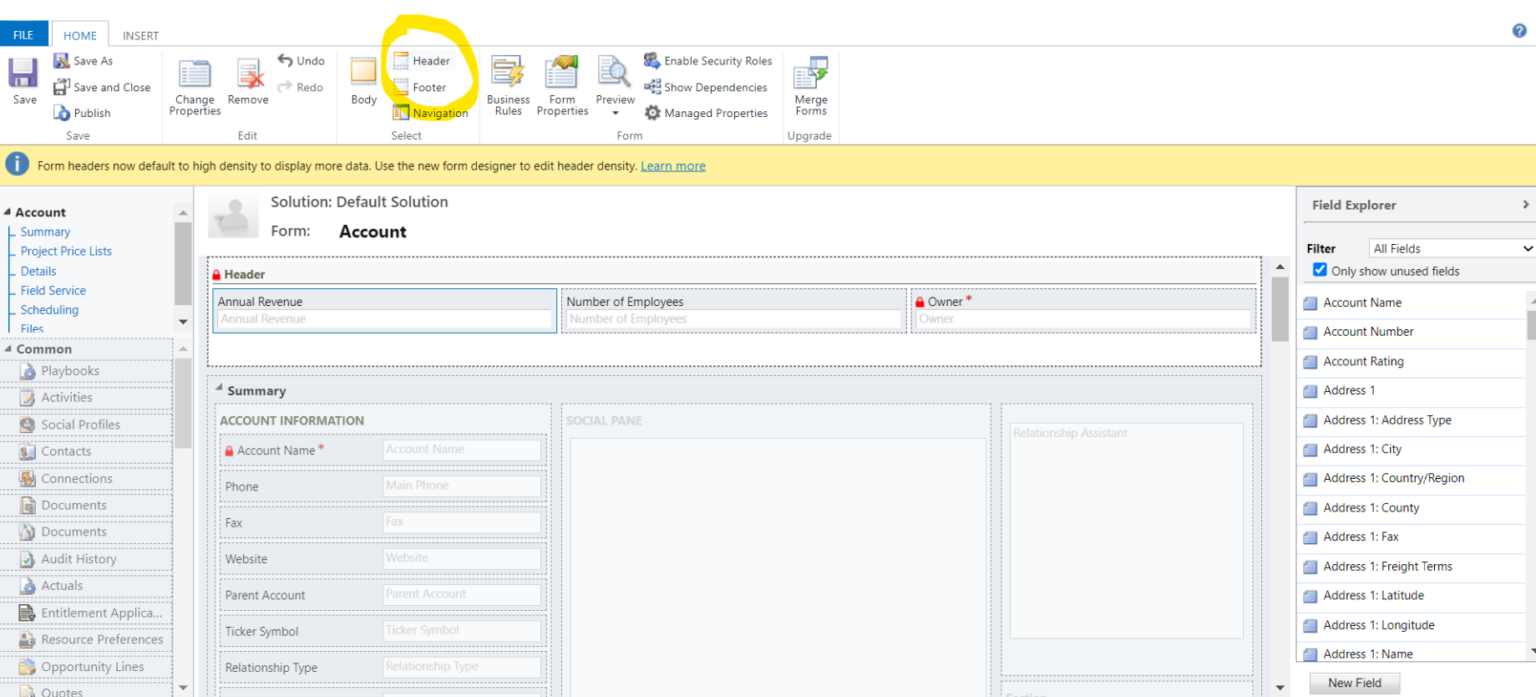The height and width of the screenshot is (697, 1536).
Task: Open the FILE menu
Action: point(22,33)
